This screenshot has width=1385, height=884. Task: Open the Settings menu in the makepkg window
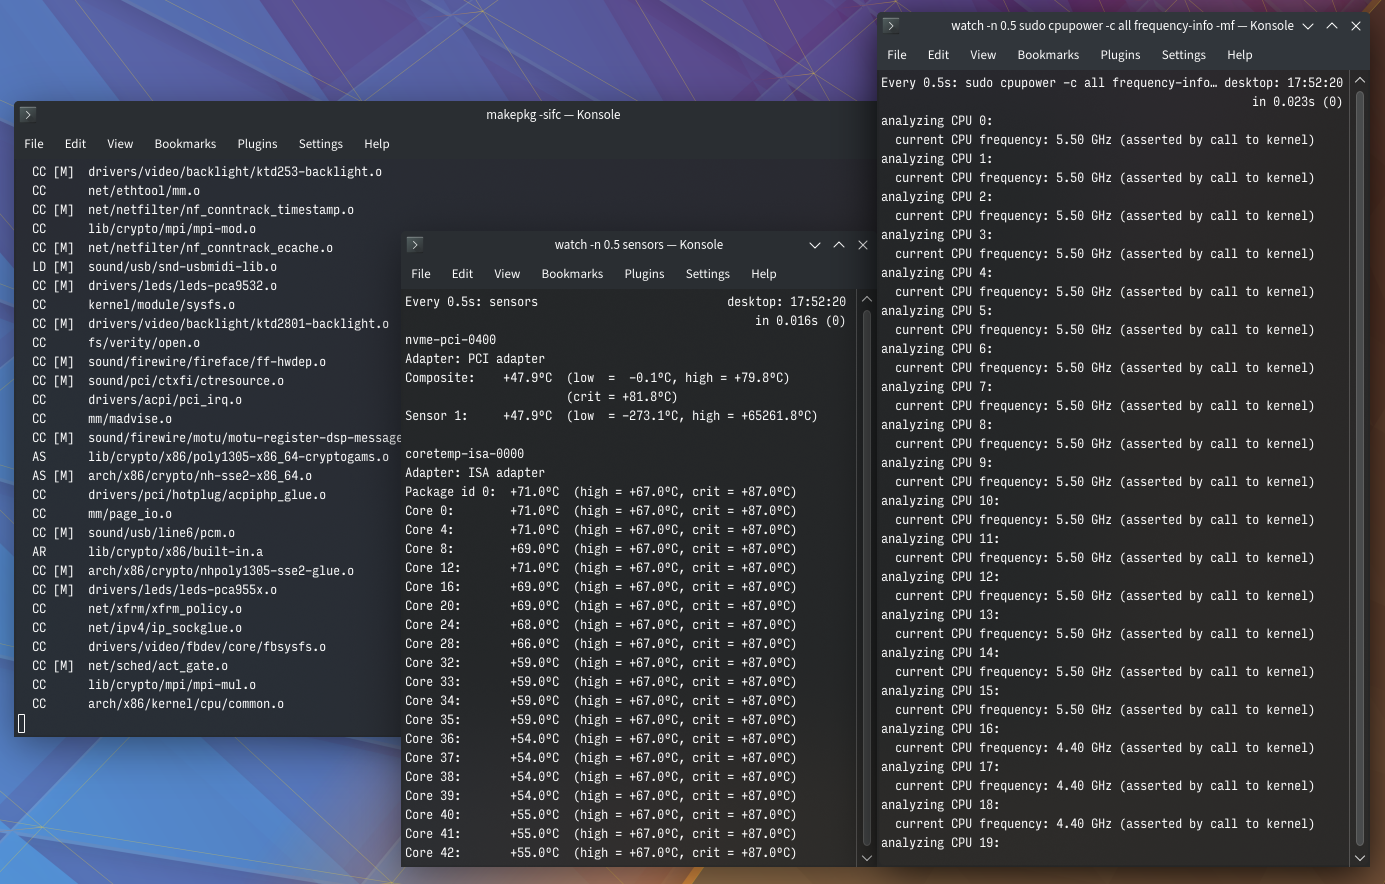pos(320,144)
